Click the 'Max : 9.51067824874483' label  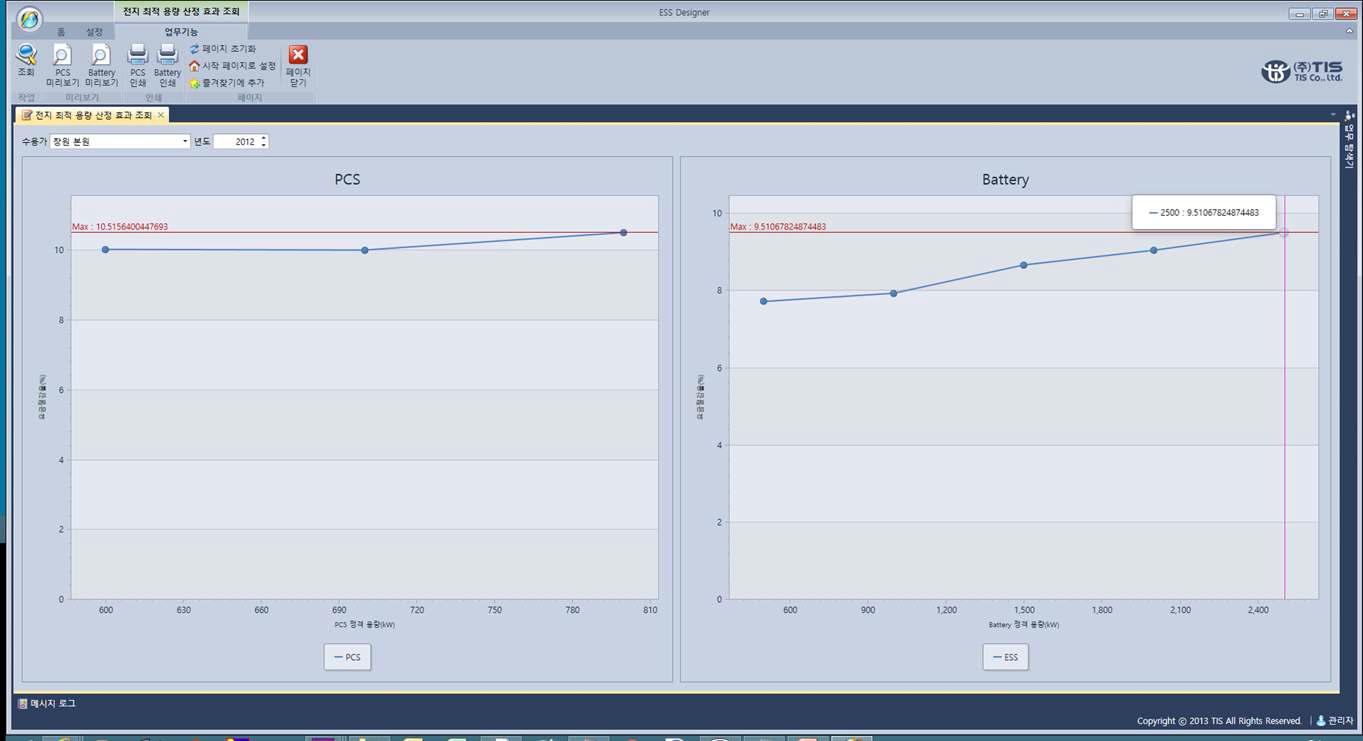[x=778, y=227]
